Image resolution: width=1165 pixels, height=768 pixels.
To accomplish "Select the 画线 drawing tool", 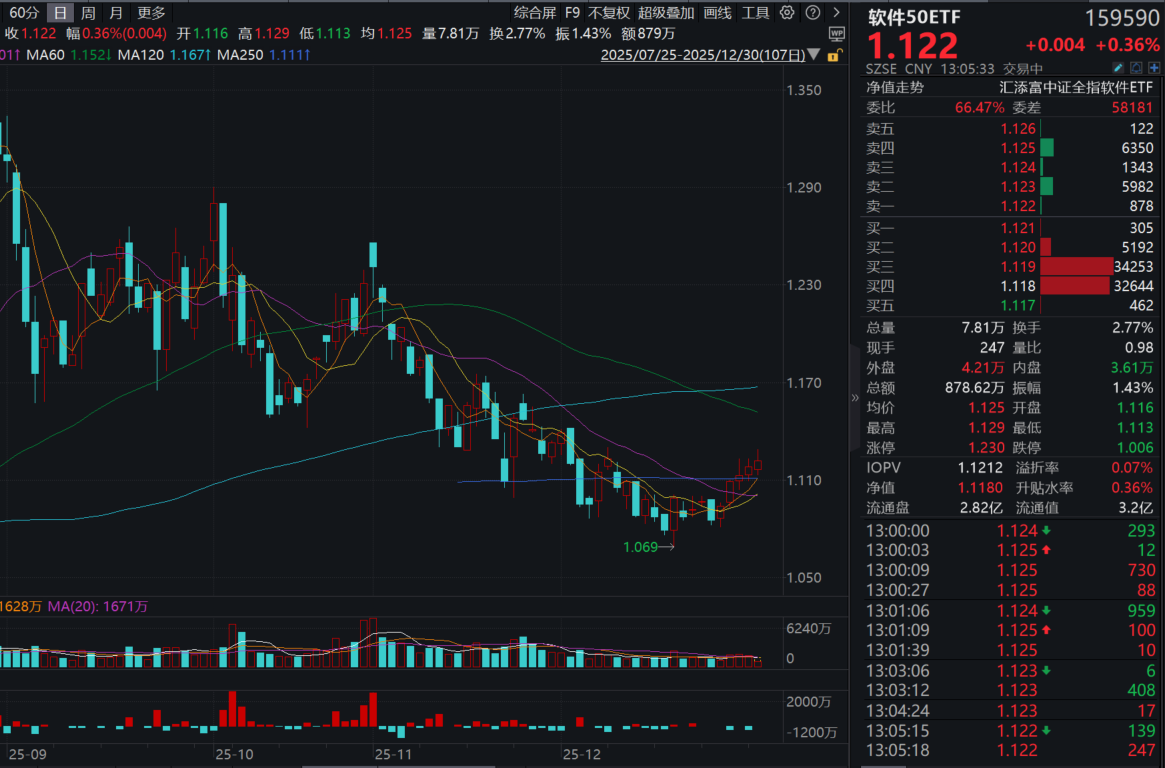I will click(x=716, y=12).
